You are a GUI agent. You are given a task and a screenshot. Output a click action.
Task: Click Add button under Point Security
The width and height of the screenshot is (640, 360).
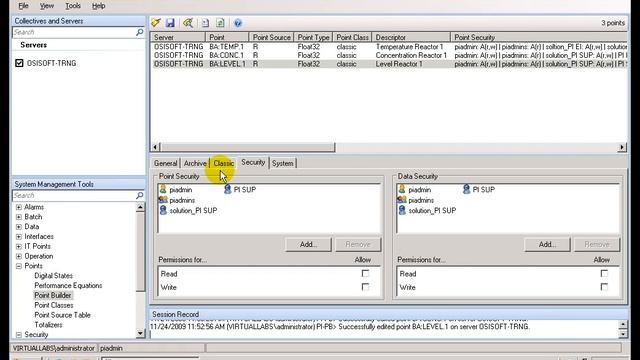(308, 244)
